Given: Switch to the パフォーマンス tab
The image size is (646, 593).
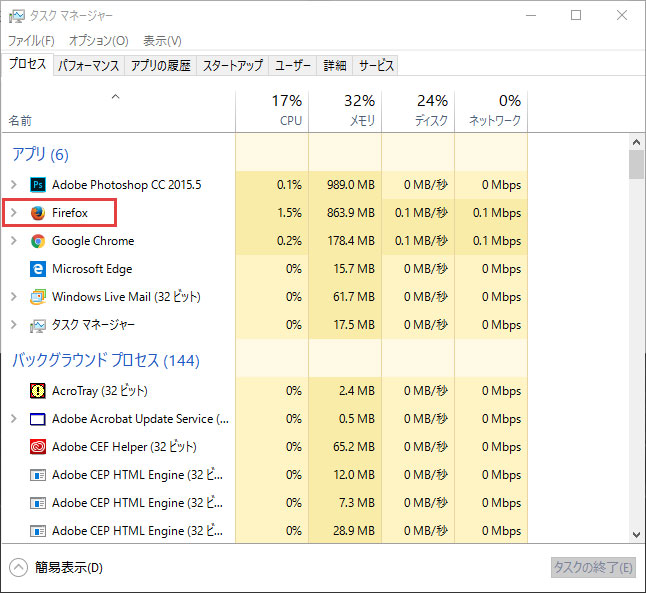Looking at the screenshot, I should pos(89,66).
